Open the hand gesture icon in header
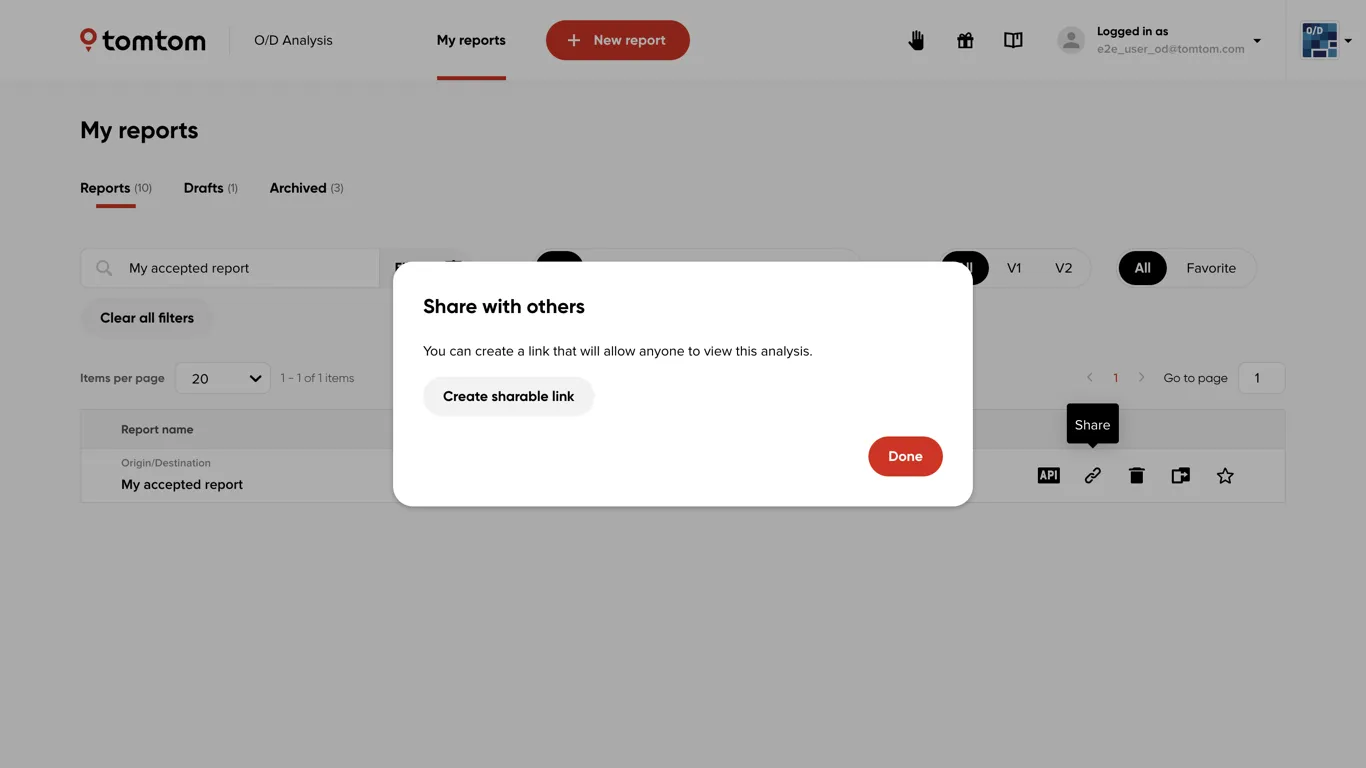The height and width of the screenshot is (768, 1366). click(916, 40)
